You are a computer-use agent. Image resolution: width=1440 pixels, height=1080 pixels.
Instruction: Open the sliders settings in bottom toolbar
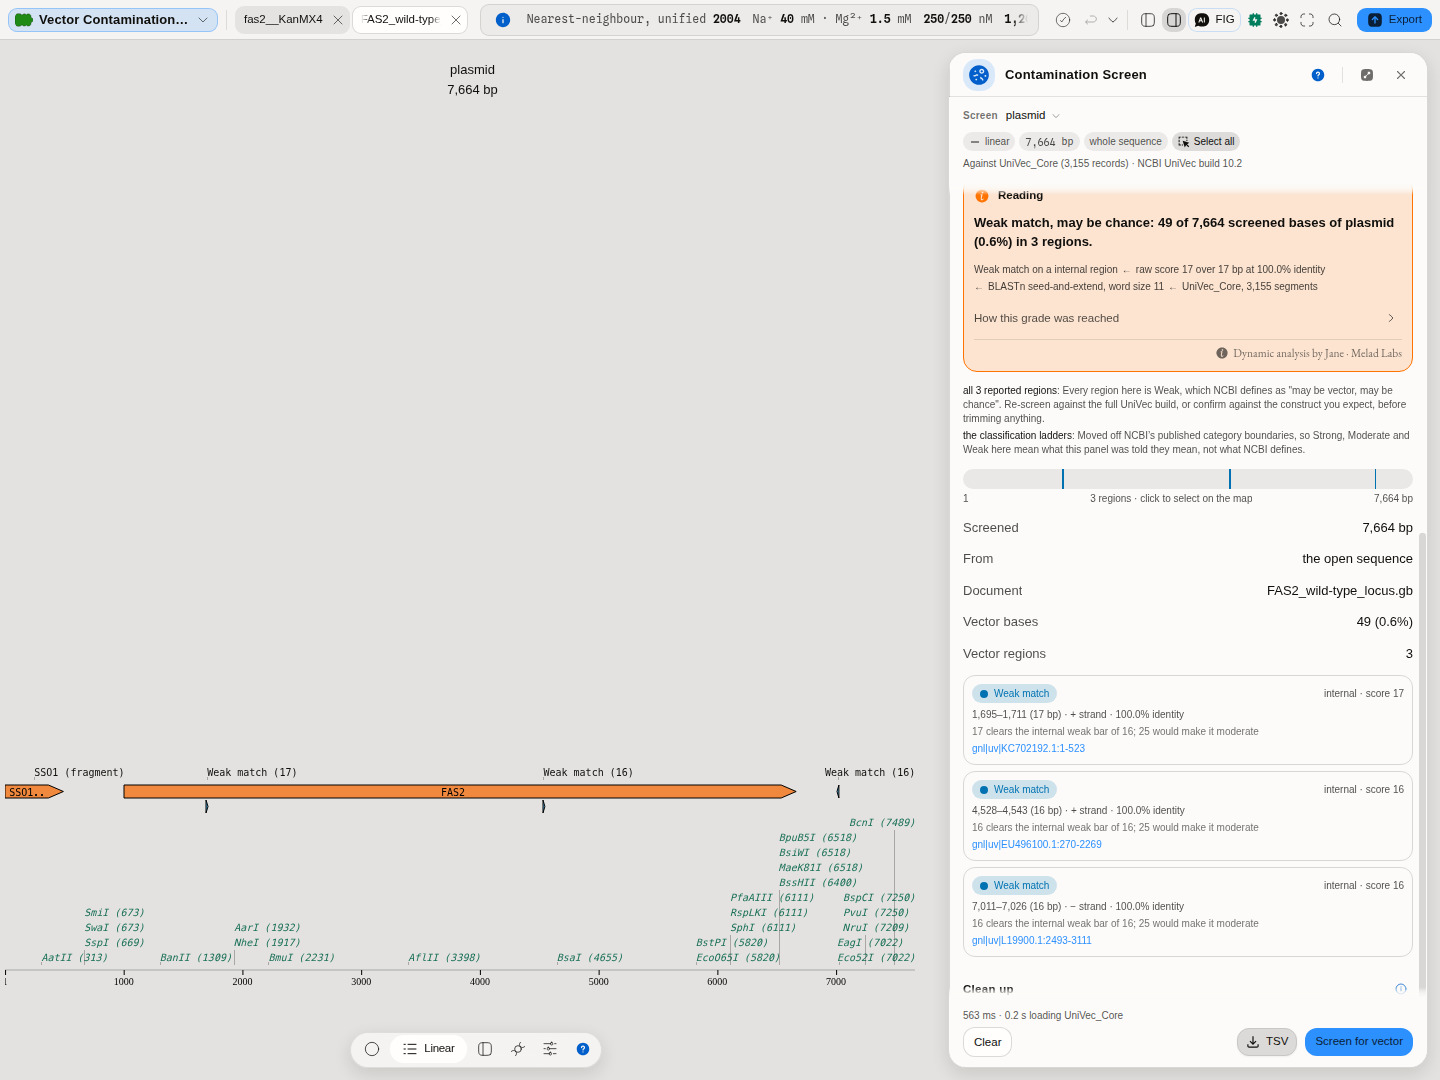pyautogui.click(x=550, y=1049)
